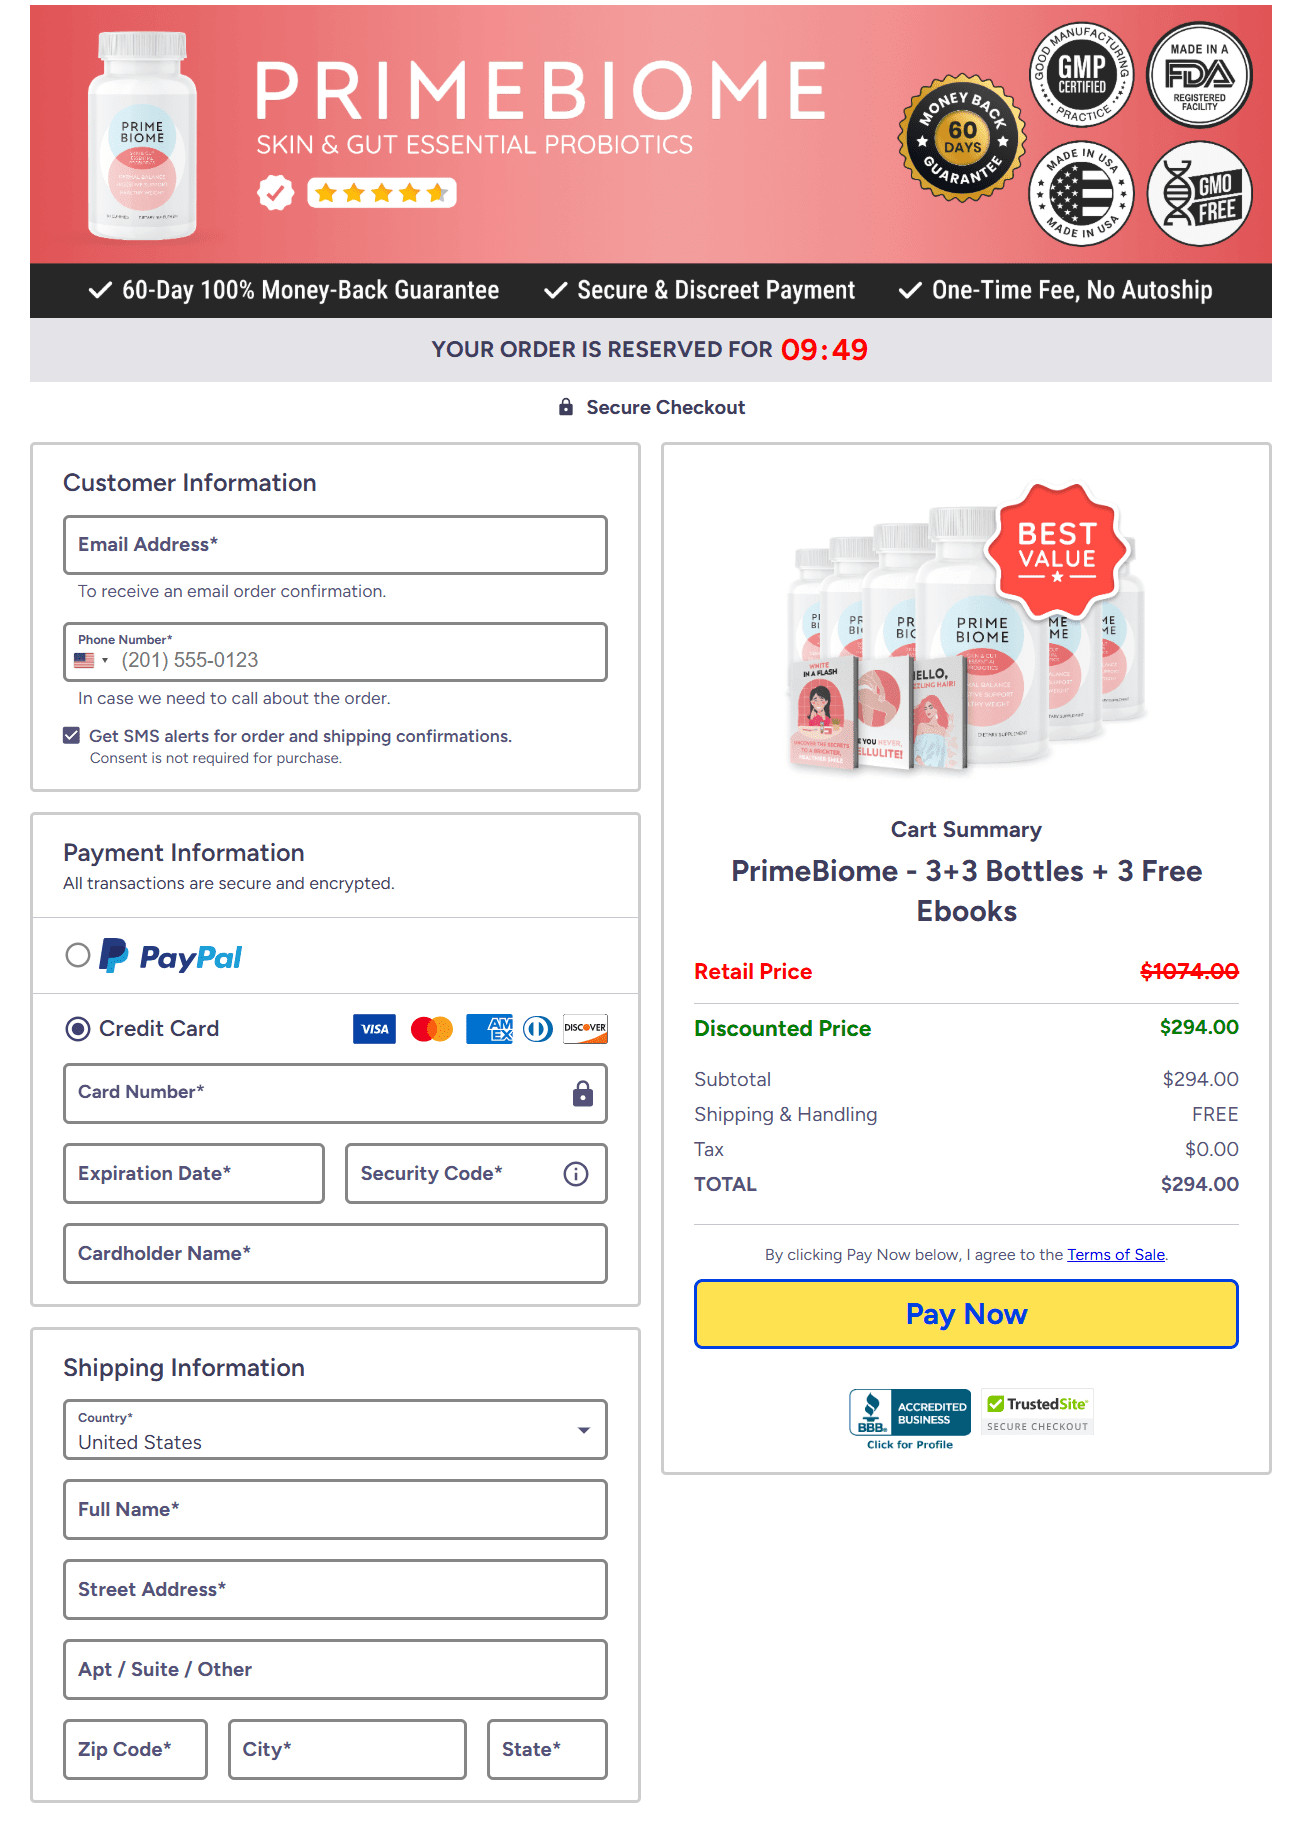
Task: Open the Terms of Sale link
Action: tap(1116, 1255)
